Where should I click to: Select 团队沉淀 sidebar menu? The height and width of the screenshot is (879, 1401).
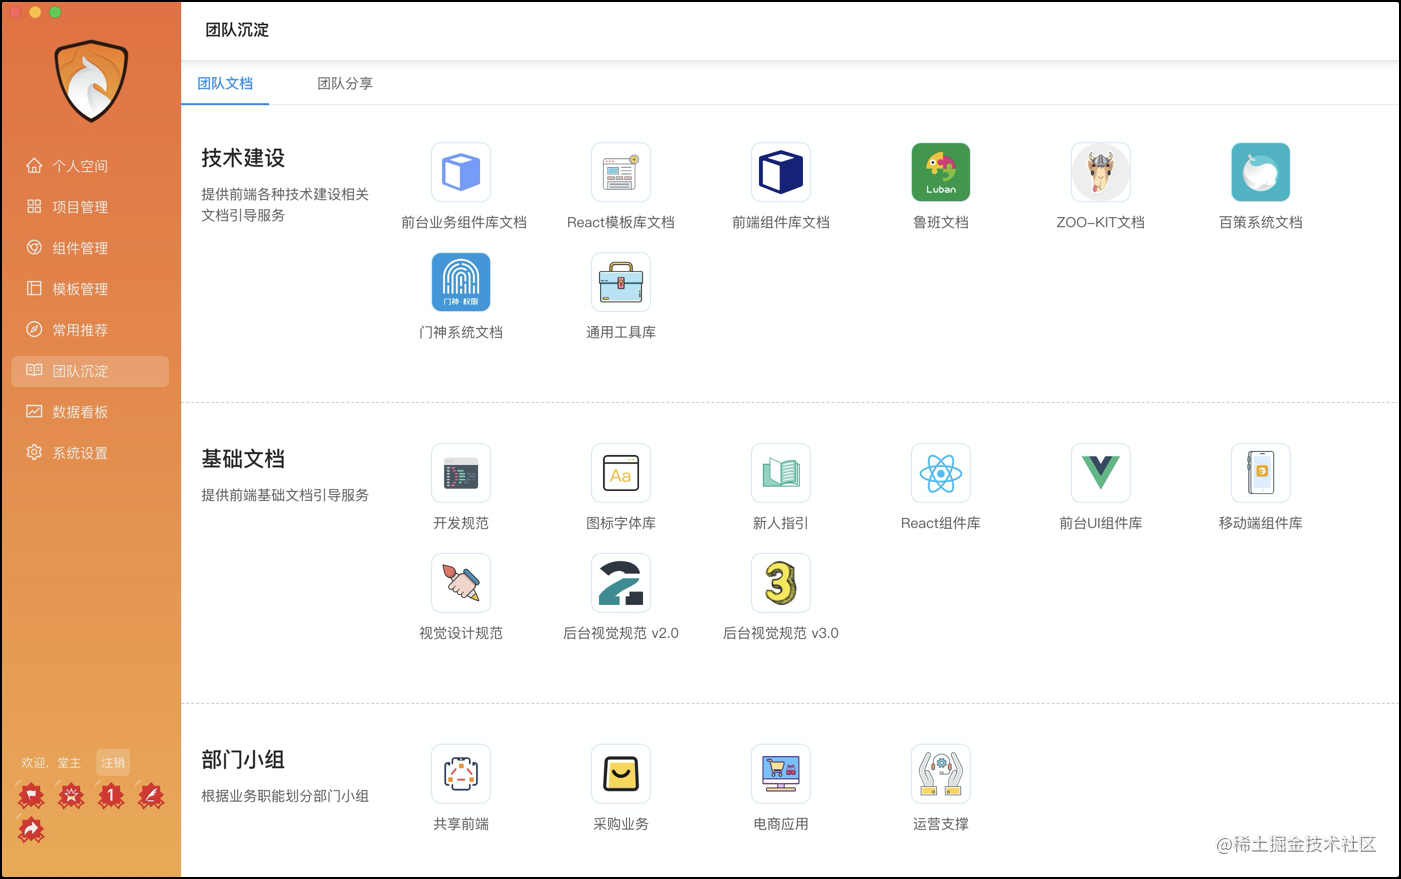pyautogui.click(x=90, y=371)
